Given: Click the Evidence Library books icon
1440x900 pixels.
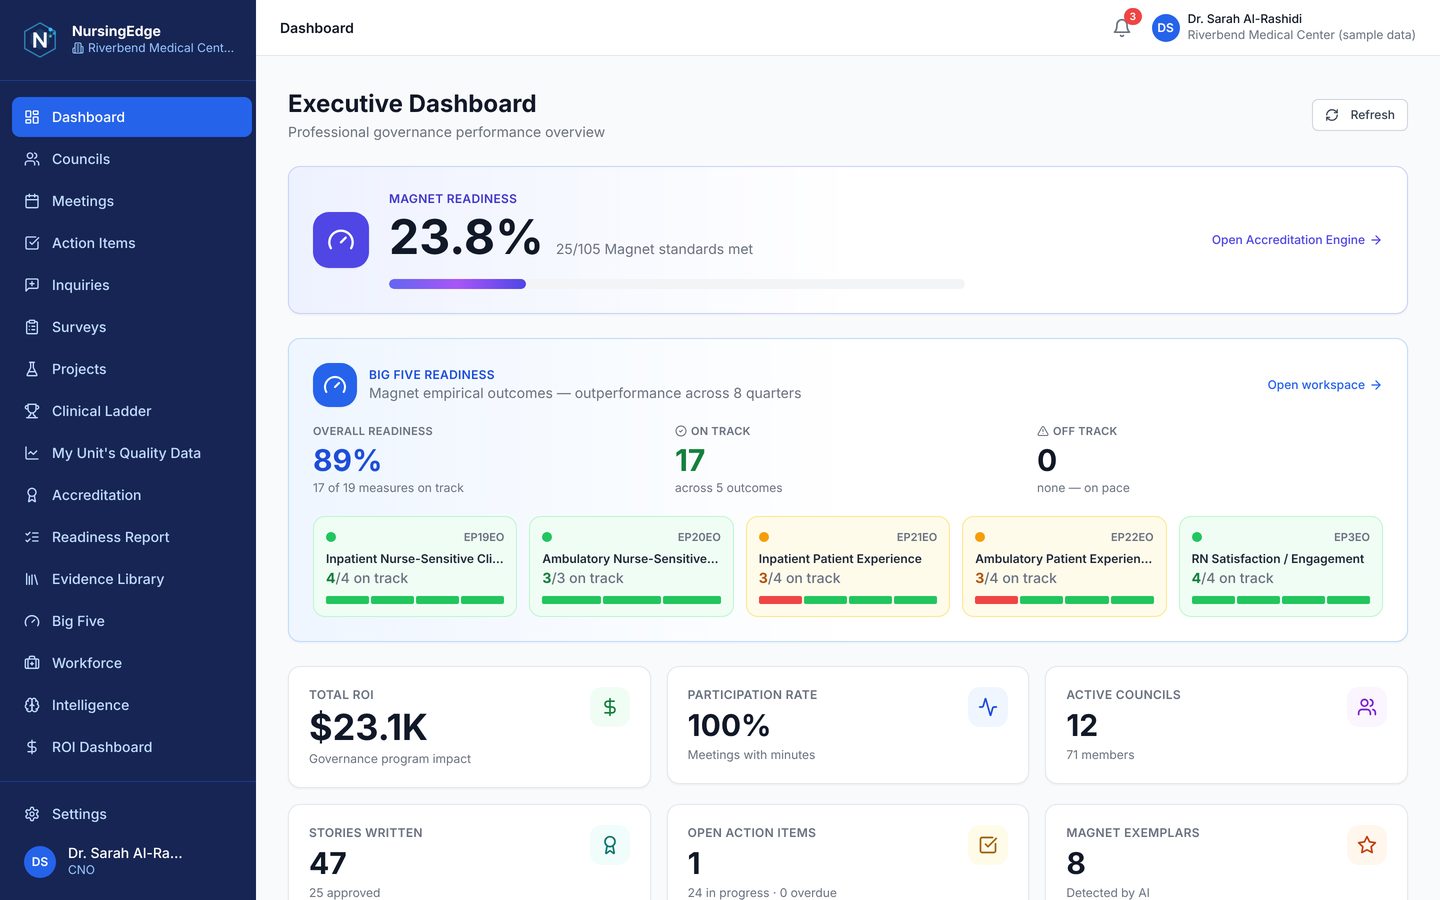Looking at the screenshot, I should pos(32,579).
